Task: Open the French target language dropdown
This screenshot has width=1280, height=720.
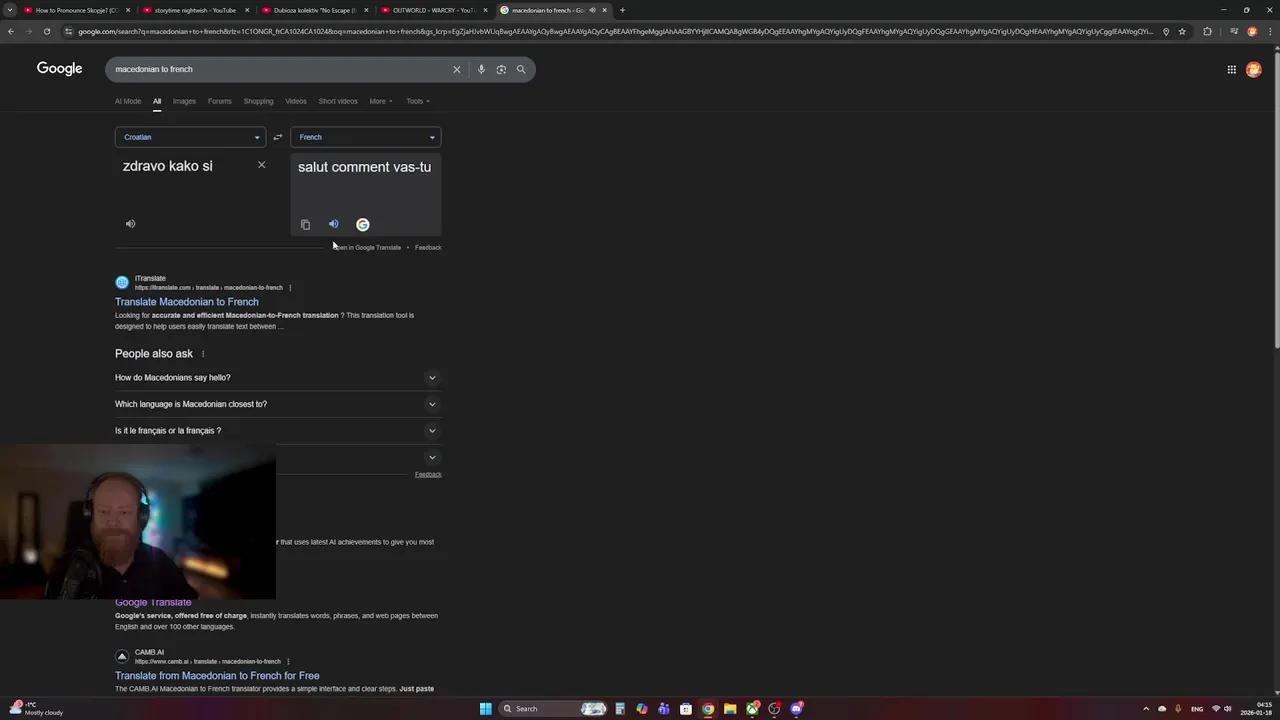Action: pos(365,137)
